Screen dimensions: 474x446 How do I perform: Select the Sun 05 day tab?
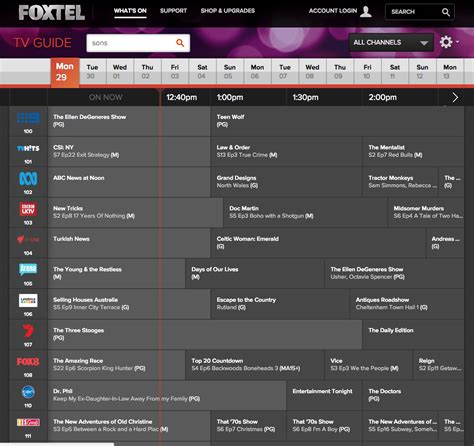230,72
